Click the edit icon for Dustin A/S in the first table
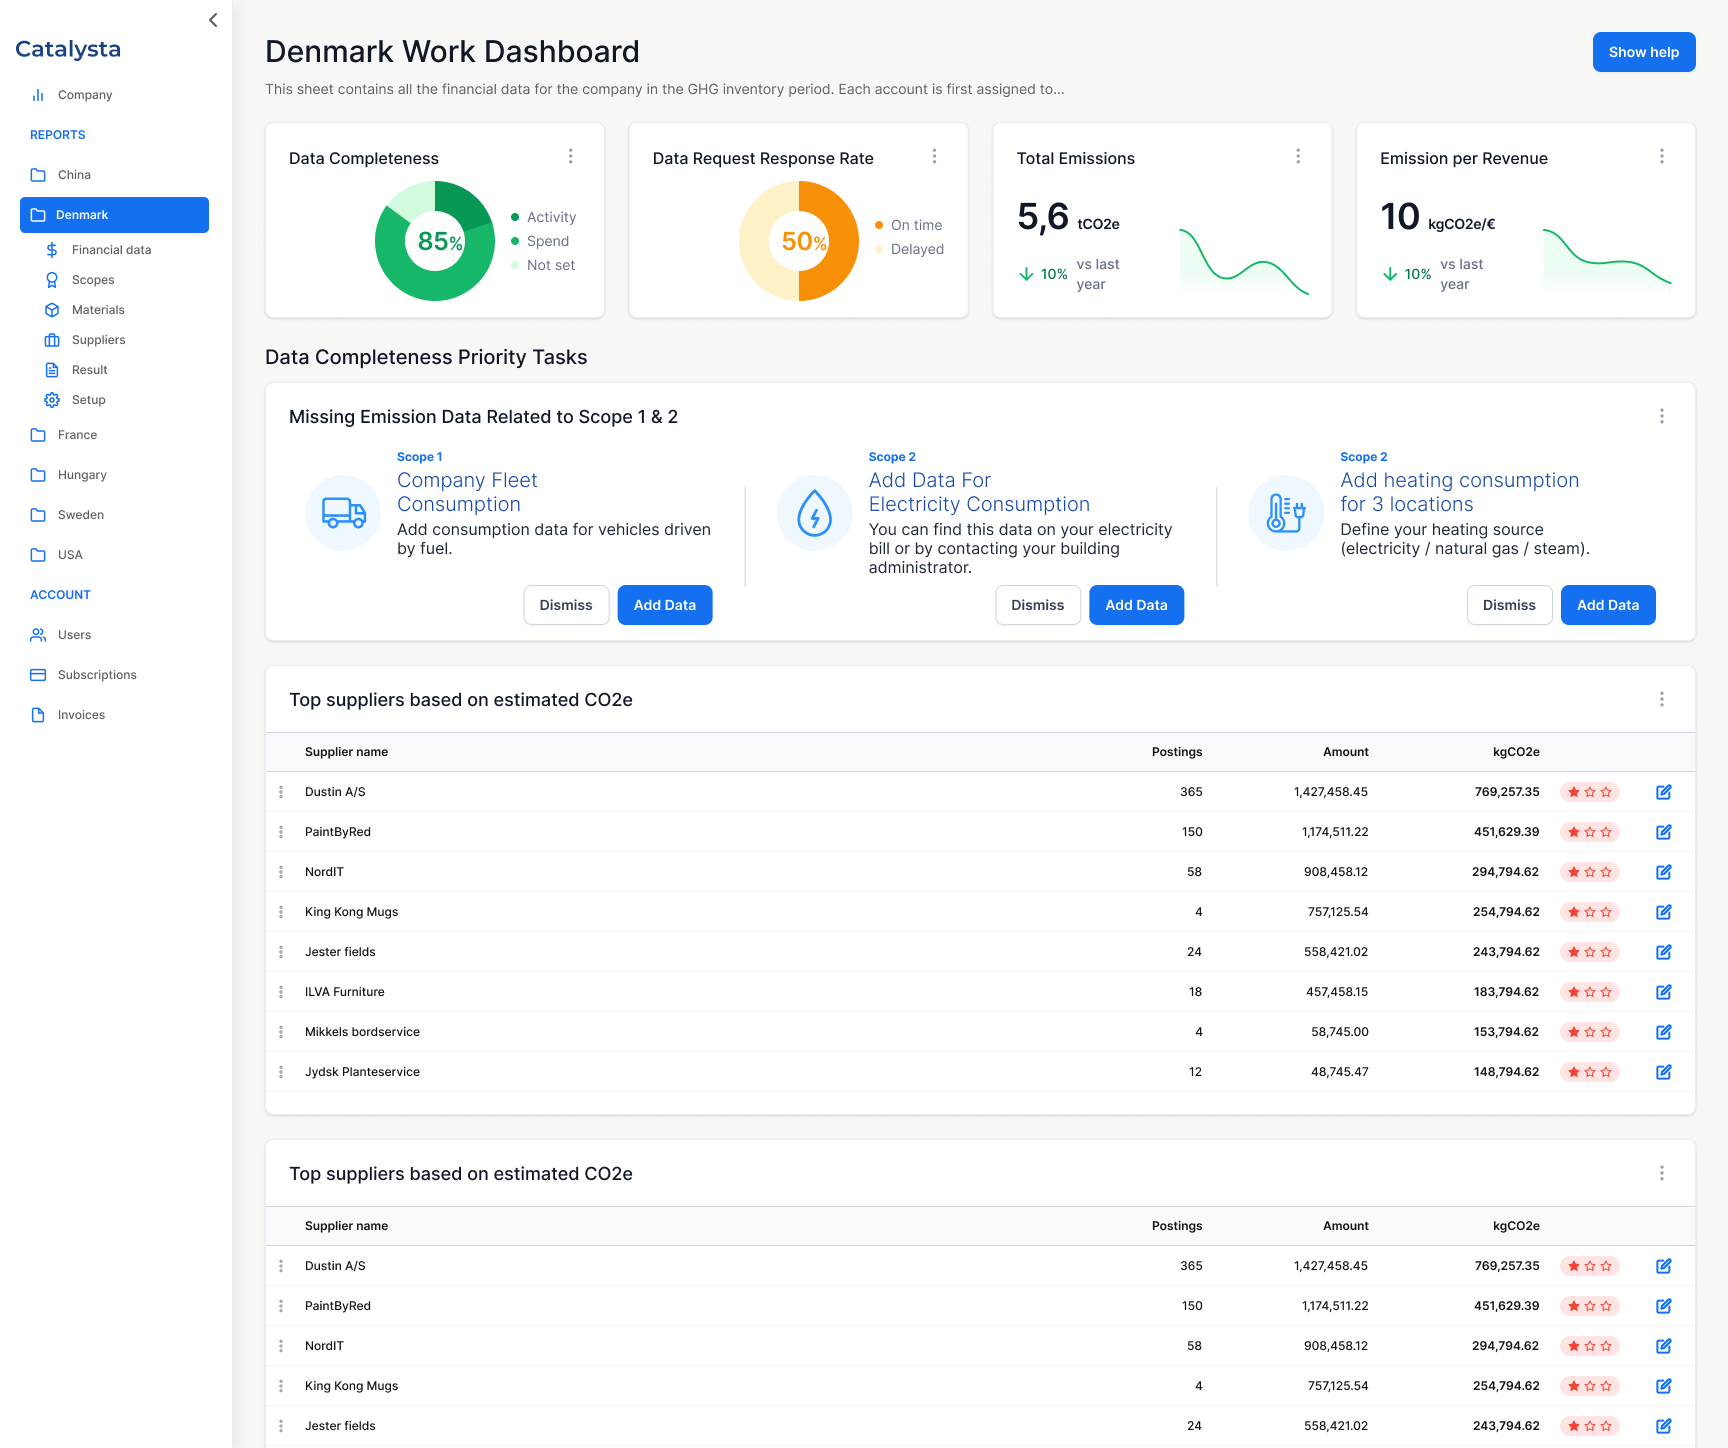 pos(1663,792)
